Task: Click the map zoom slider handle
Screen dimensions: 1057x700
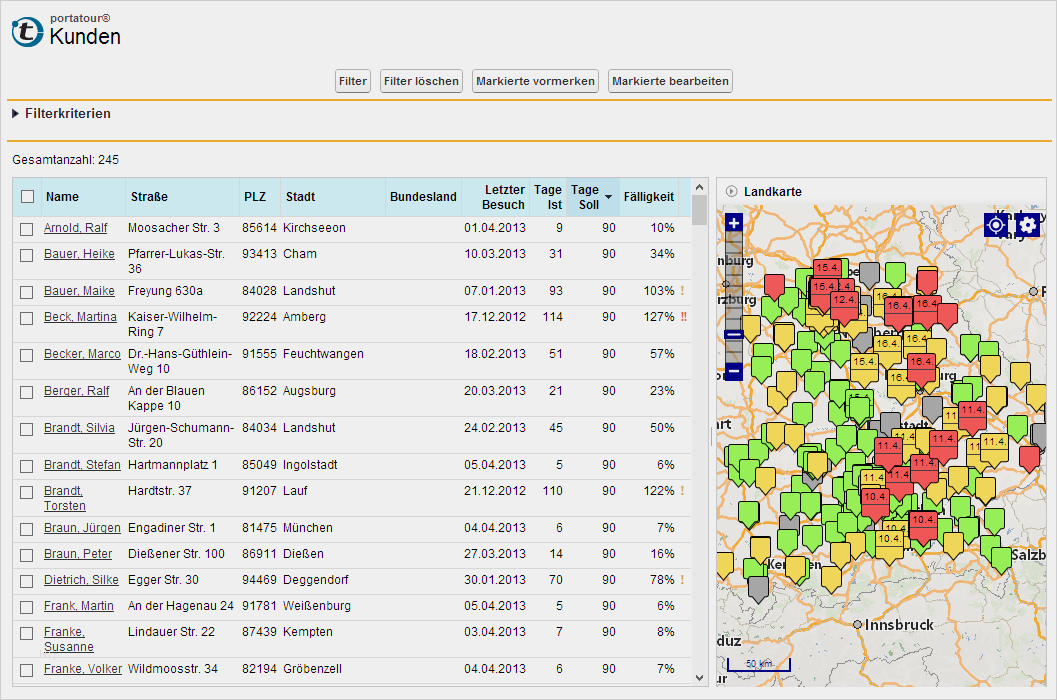Action: tap(733, 335)
